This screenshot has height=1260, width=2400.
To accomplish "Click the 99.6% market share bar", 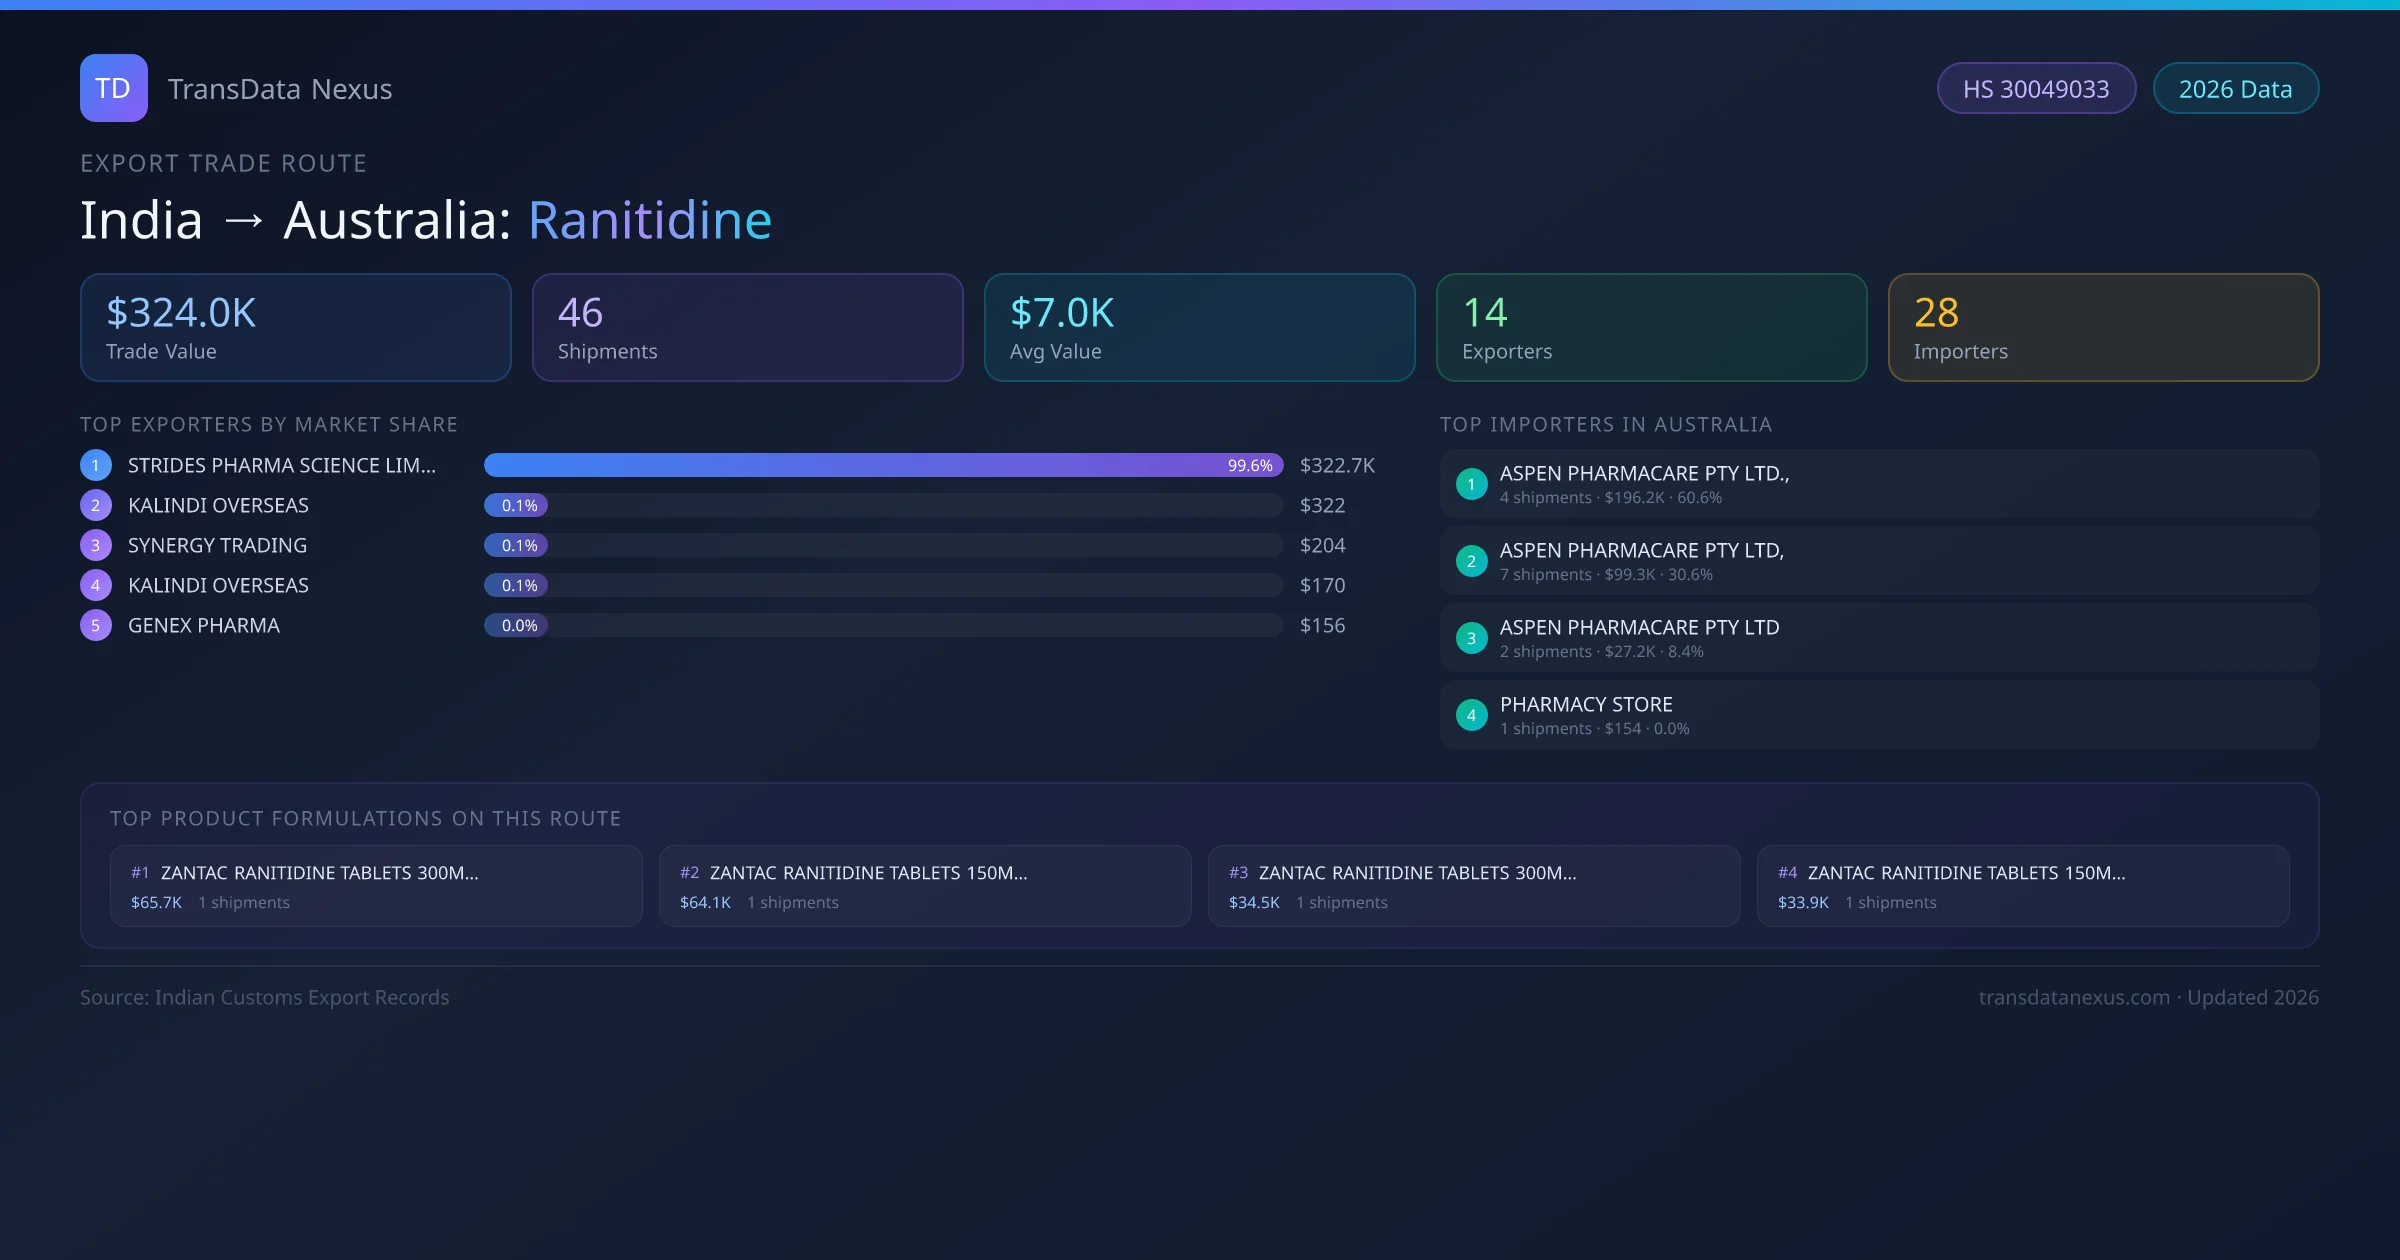I will pyautogui.click(x=882, y=465).
